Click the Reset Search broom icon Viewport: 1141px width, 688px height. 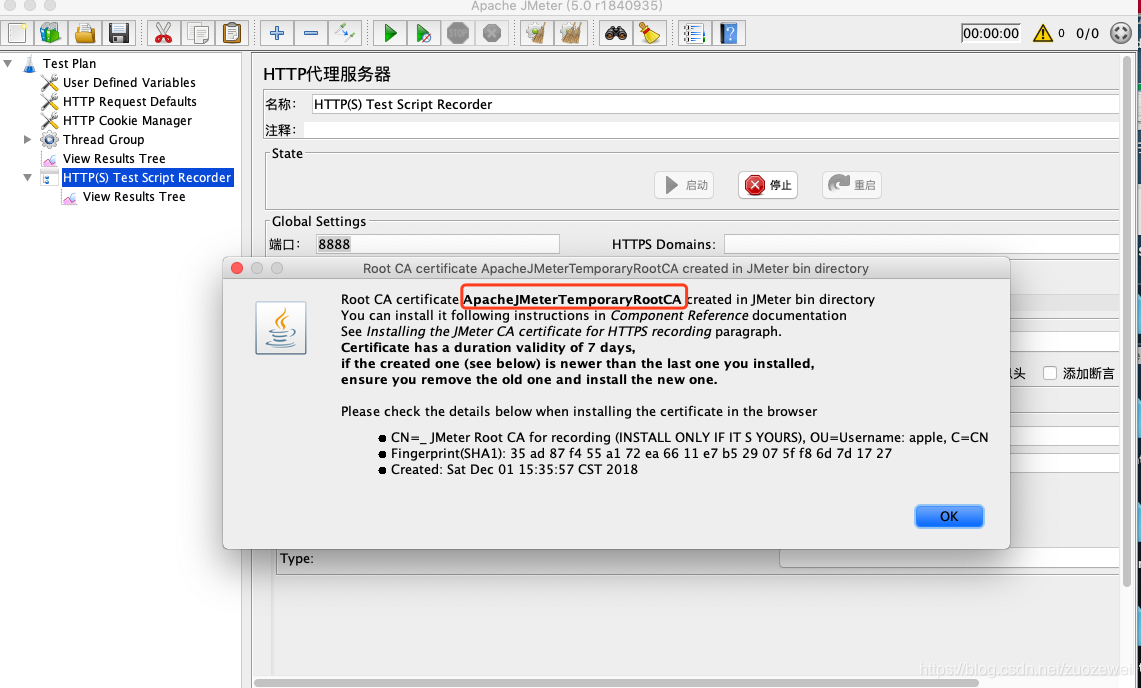pyautogui.click(x=650, y=33)
